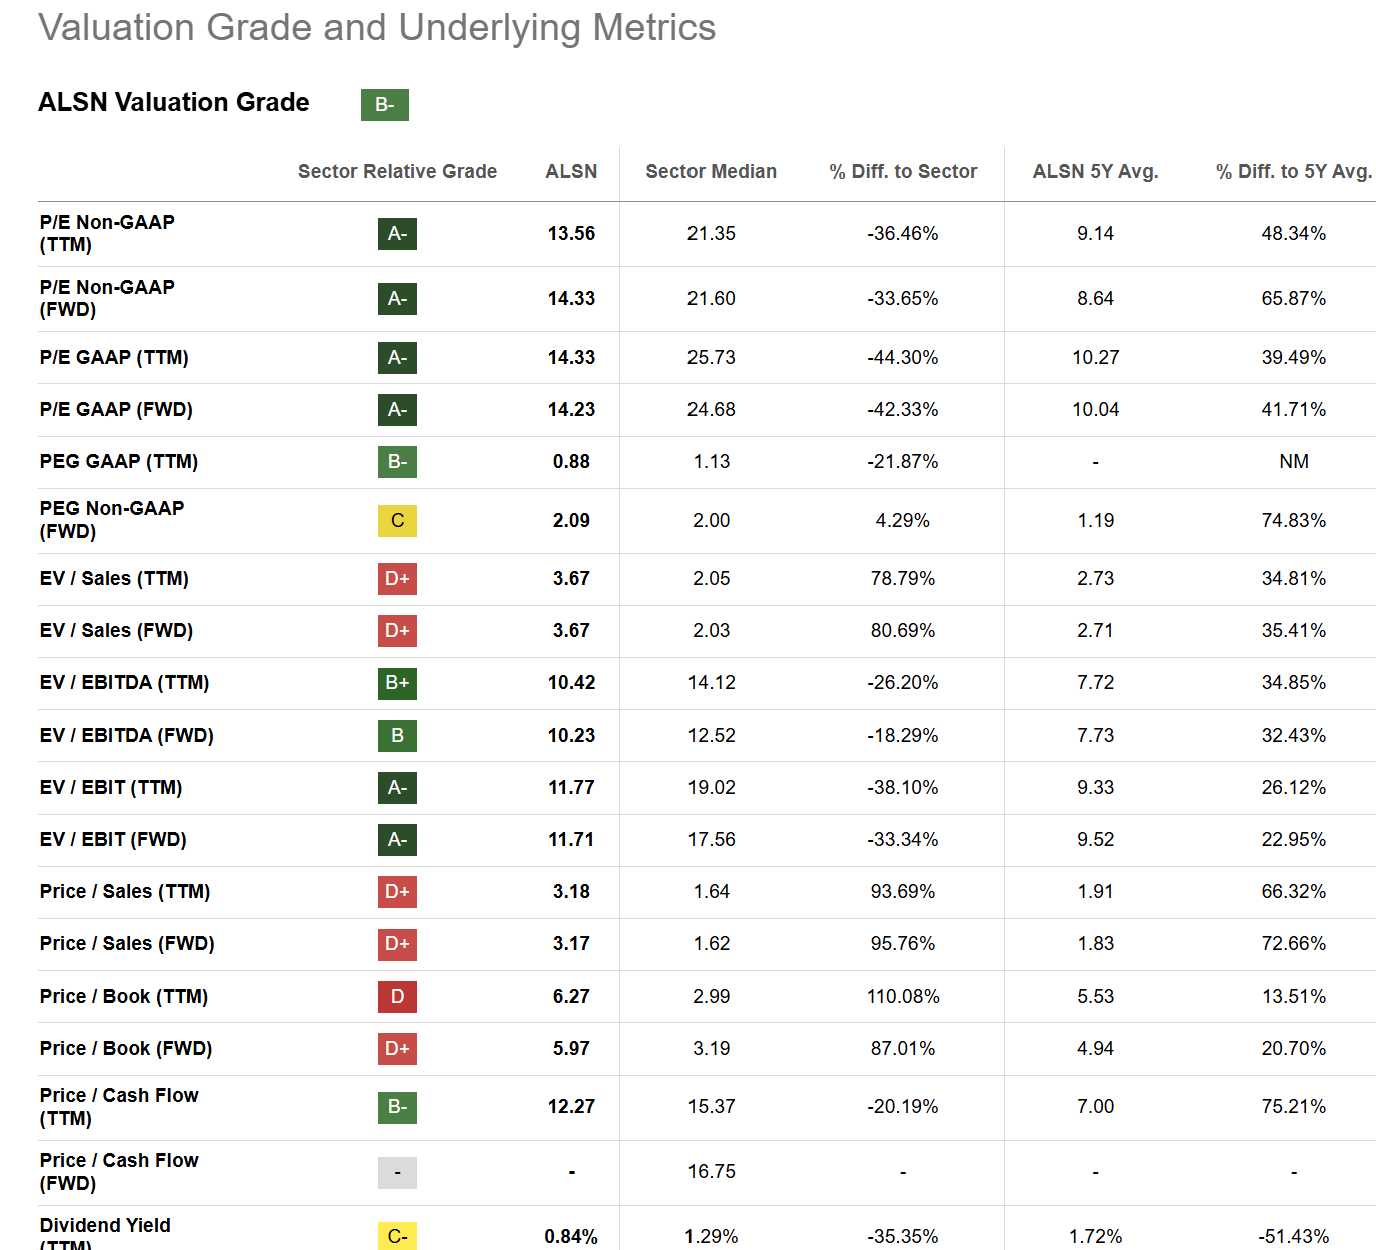Click the % Diff. to 5Y Avg. header
This screenshot has height=1250, width=1376.
pyautogui.click(x=1293, y=172)
